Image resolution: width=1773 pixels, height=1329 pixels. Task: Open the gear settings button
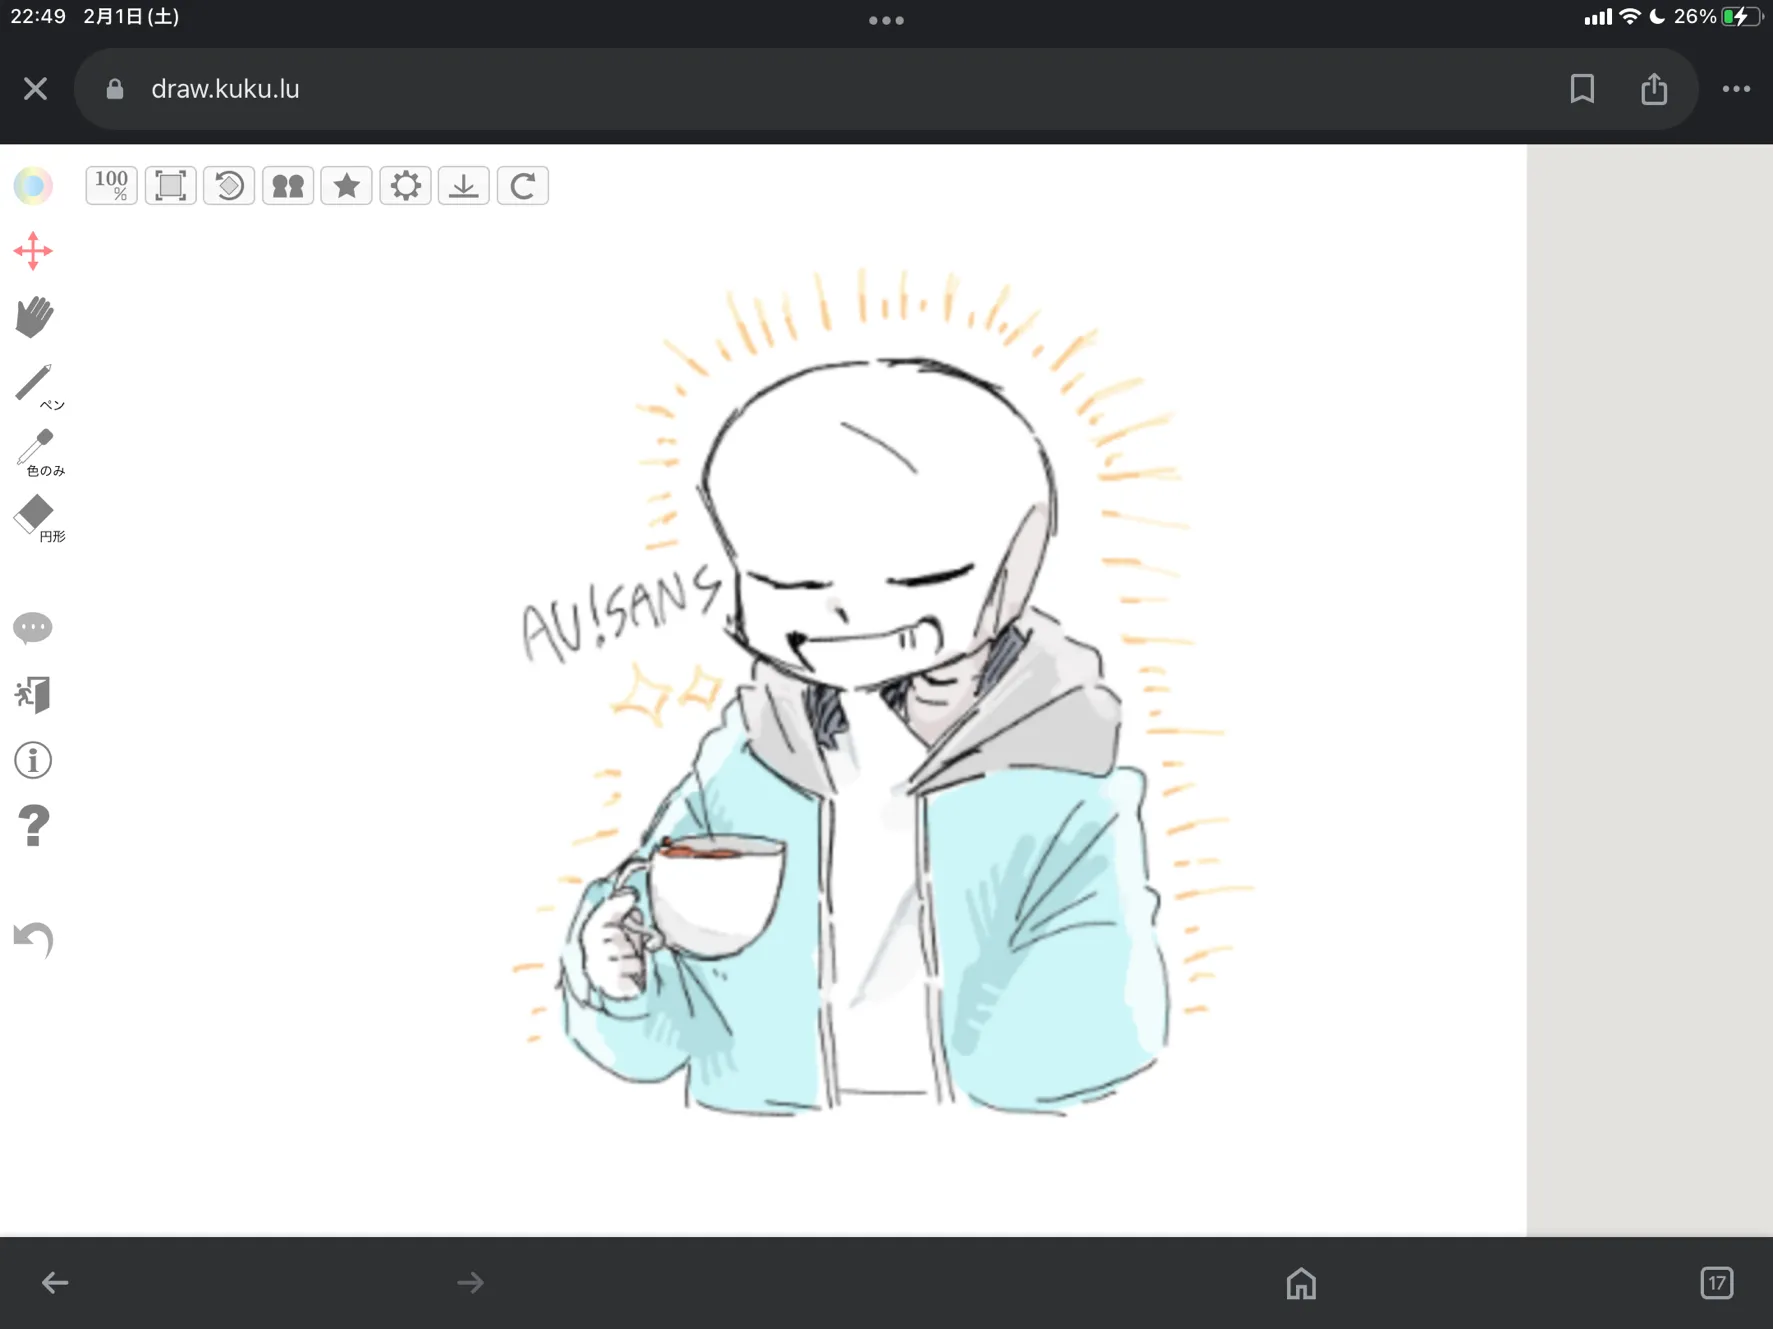pos(405,185)
